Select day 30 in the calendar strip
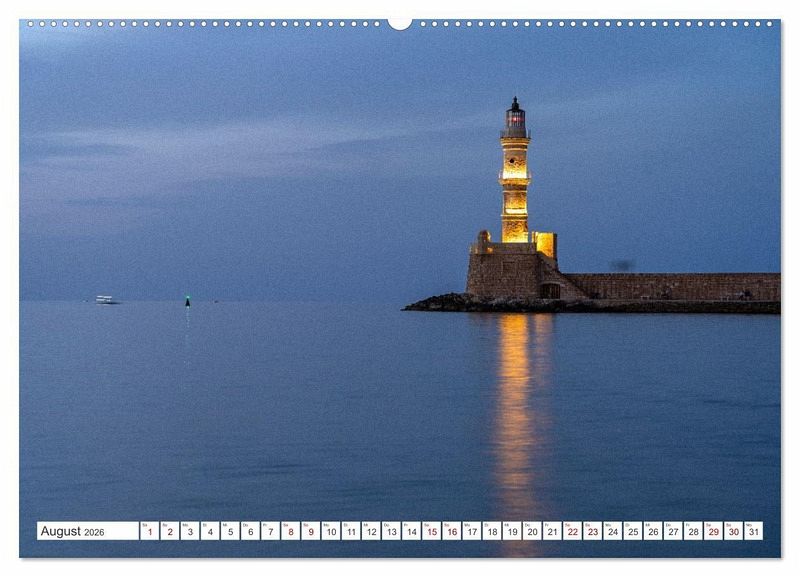800x577 pixels. click(x=734, y=531)
